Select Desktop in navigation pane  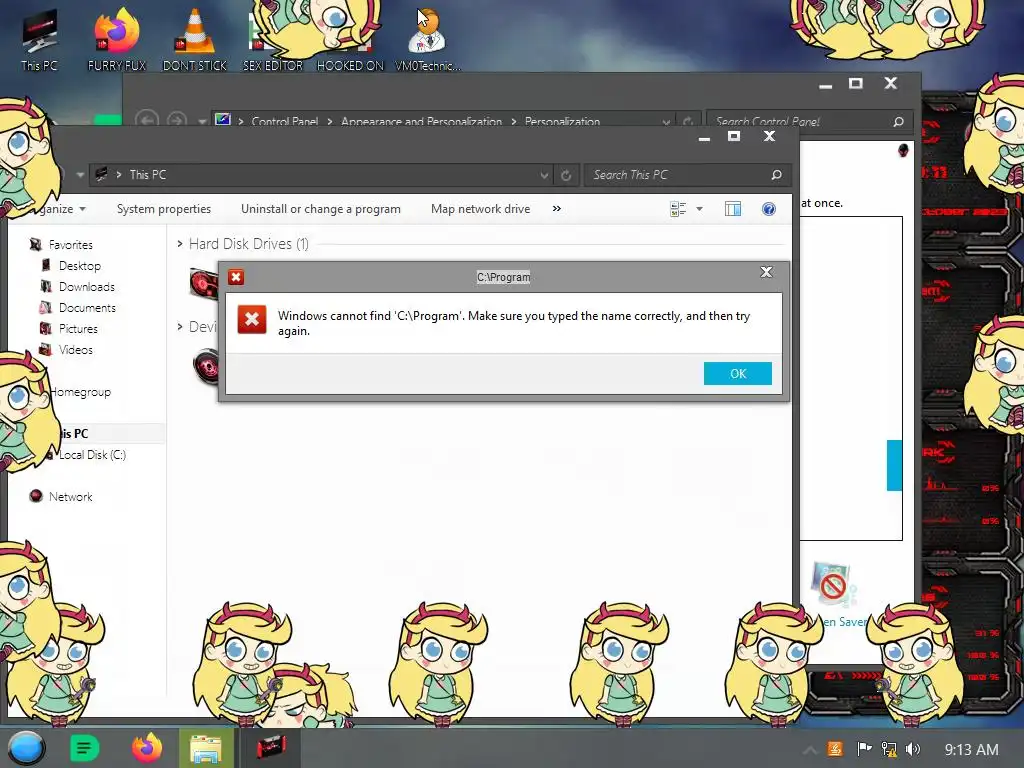pos(80,266)
